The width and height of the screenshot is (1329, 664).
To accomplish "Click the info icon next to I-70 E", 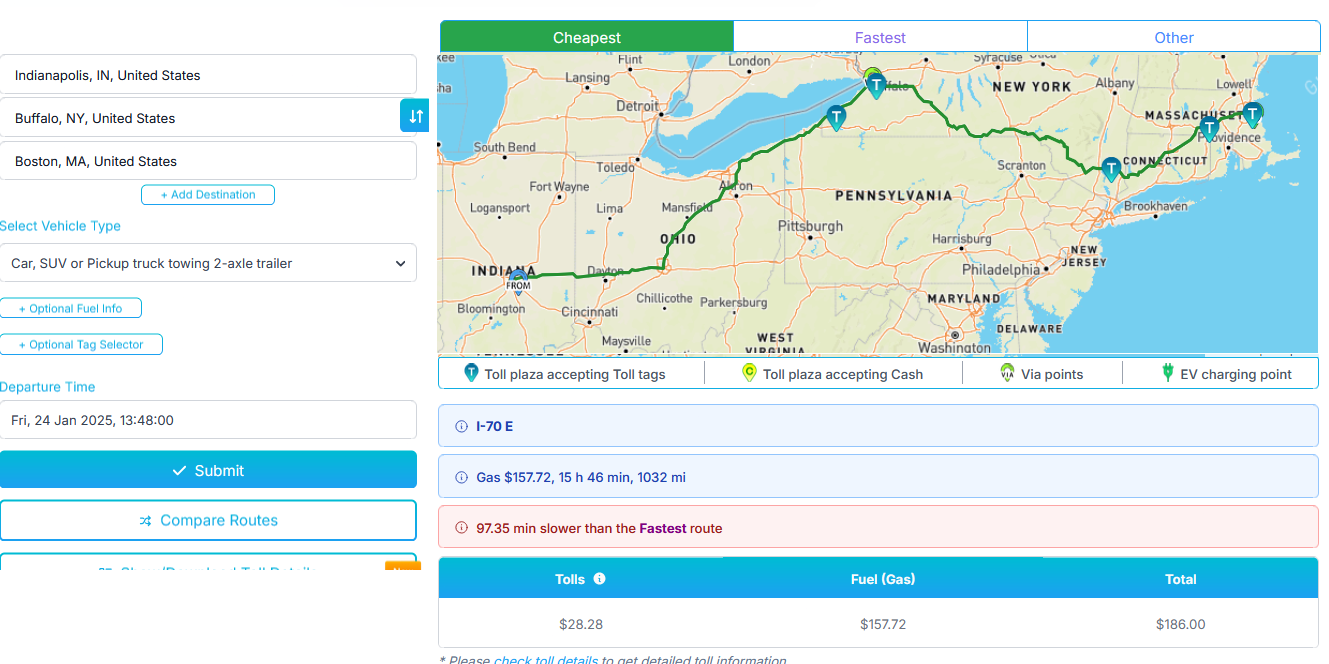I will (x=461, y=426).
